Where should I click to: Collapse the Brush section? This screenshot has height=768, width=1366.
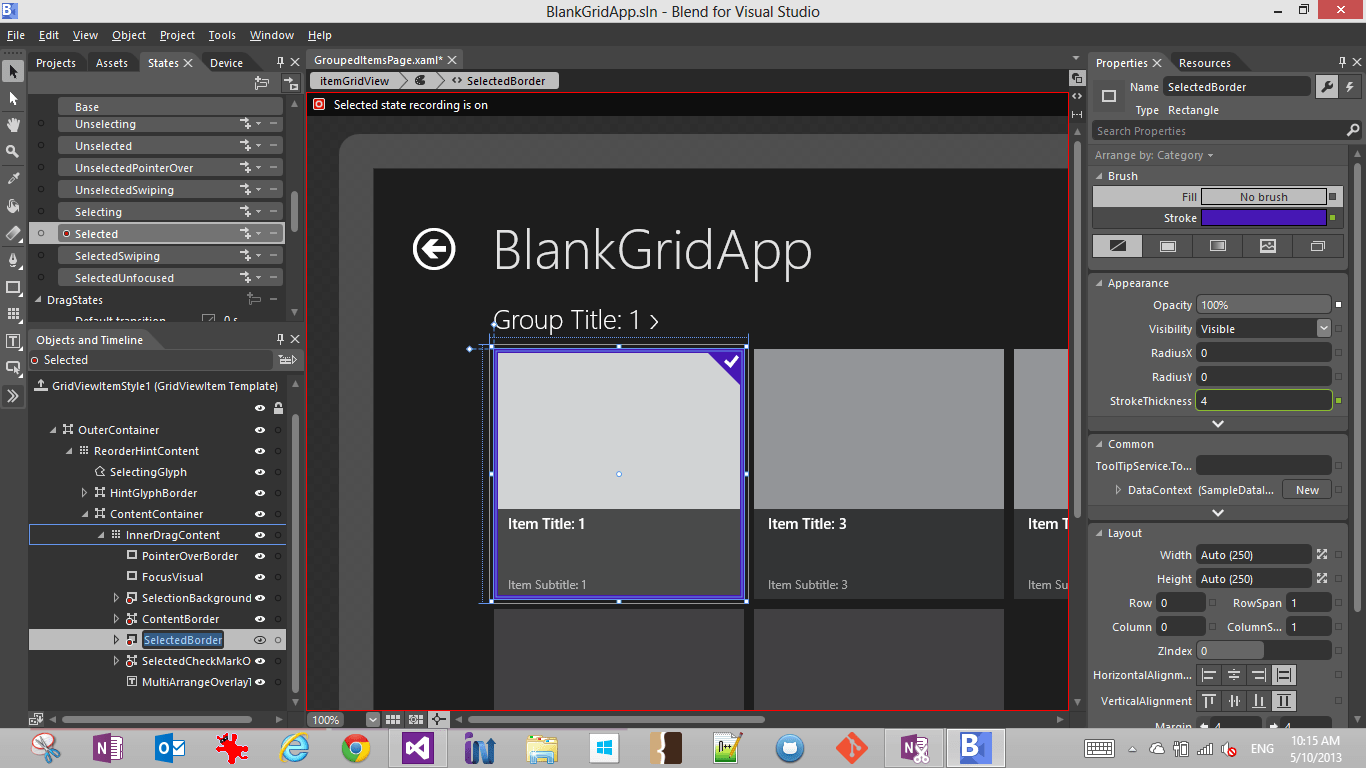tap(1098, 176)
